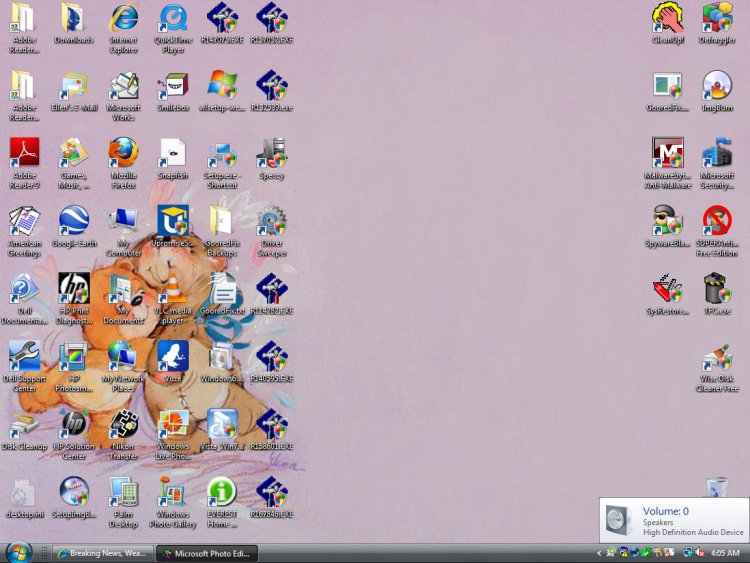This screenshot has height=563, width=750.
Task: Launch Nikon Transfer shortcut
Action: (123, 435)
